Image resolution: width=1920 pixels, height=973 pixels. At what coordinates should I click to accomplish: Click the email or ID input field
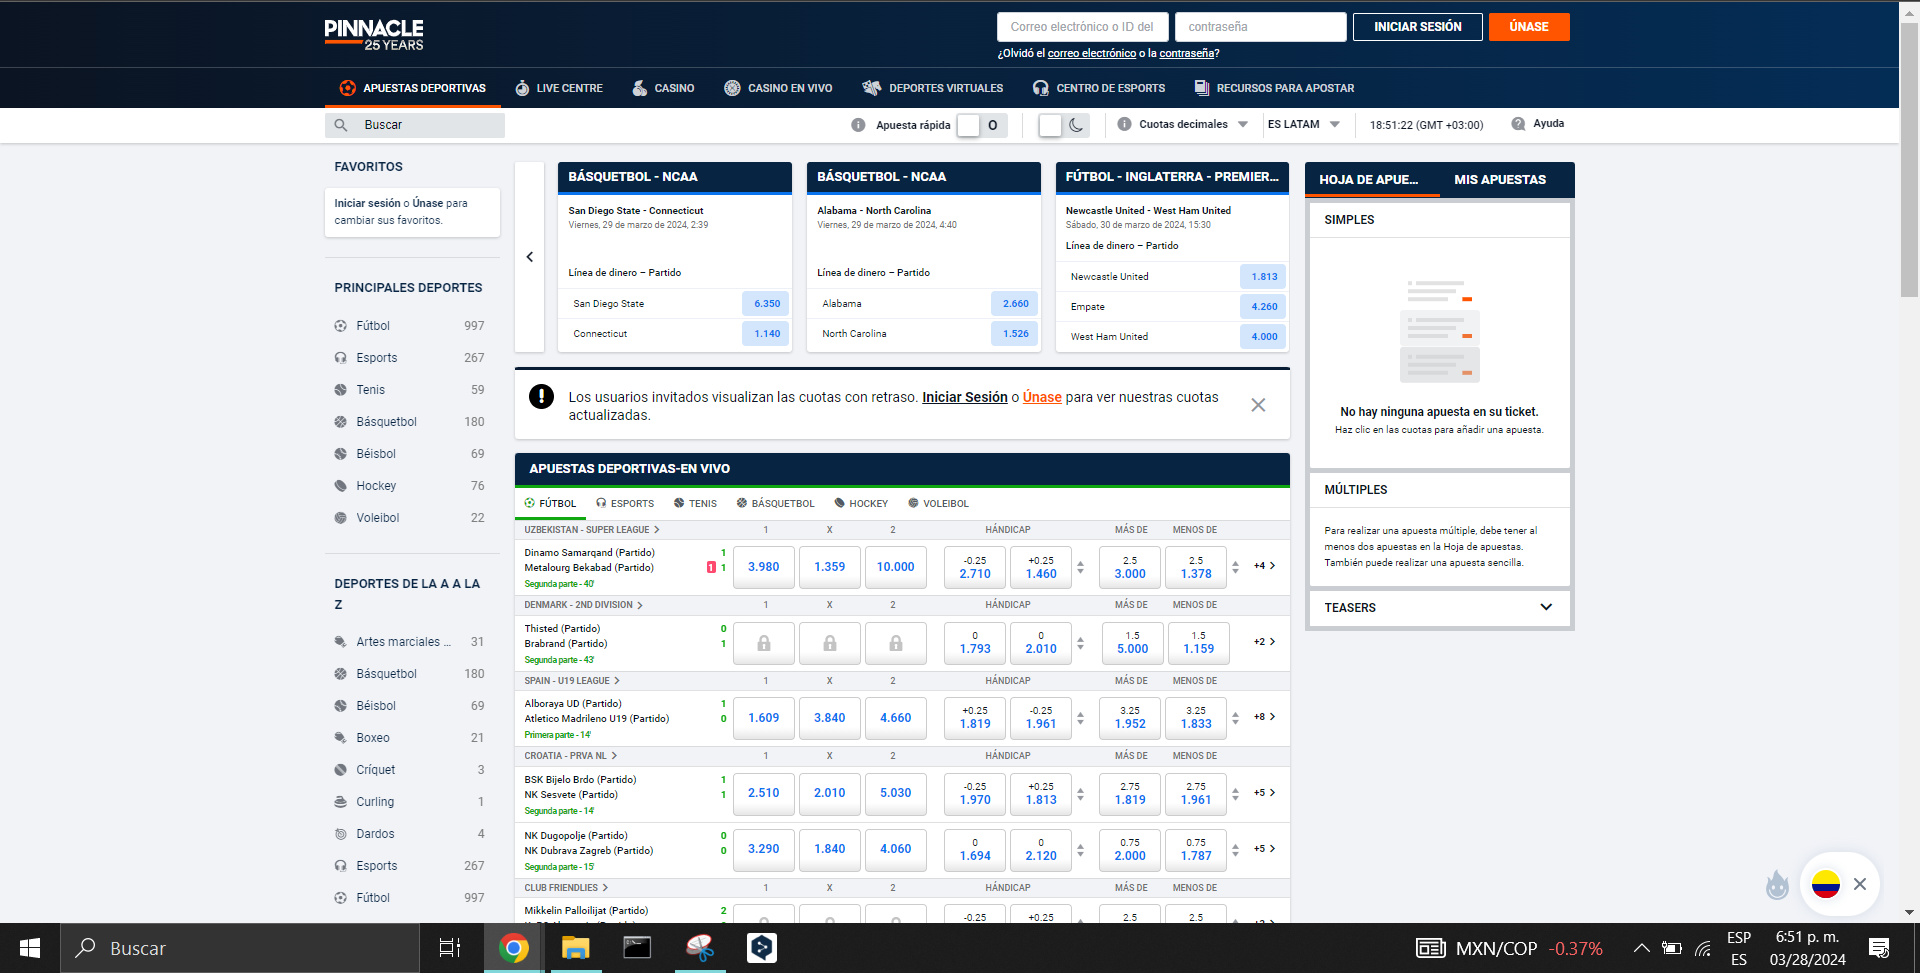tap(1082, 27)
